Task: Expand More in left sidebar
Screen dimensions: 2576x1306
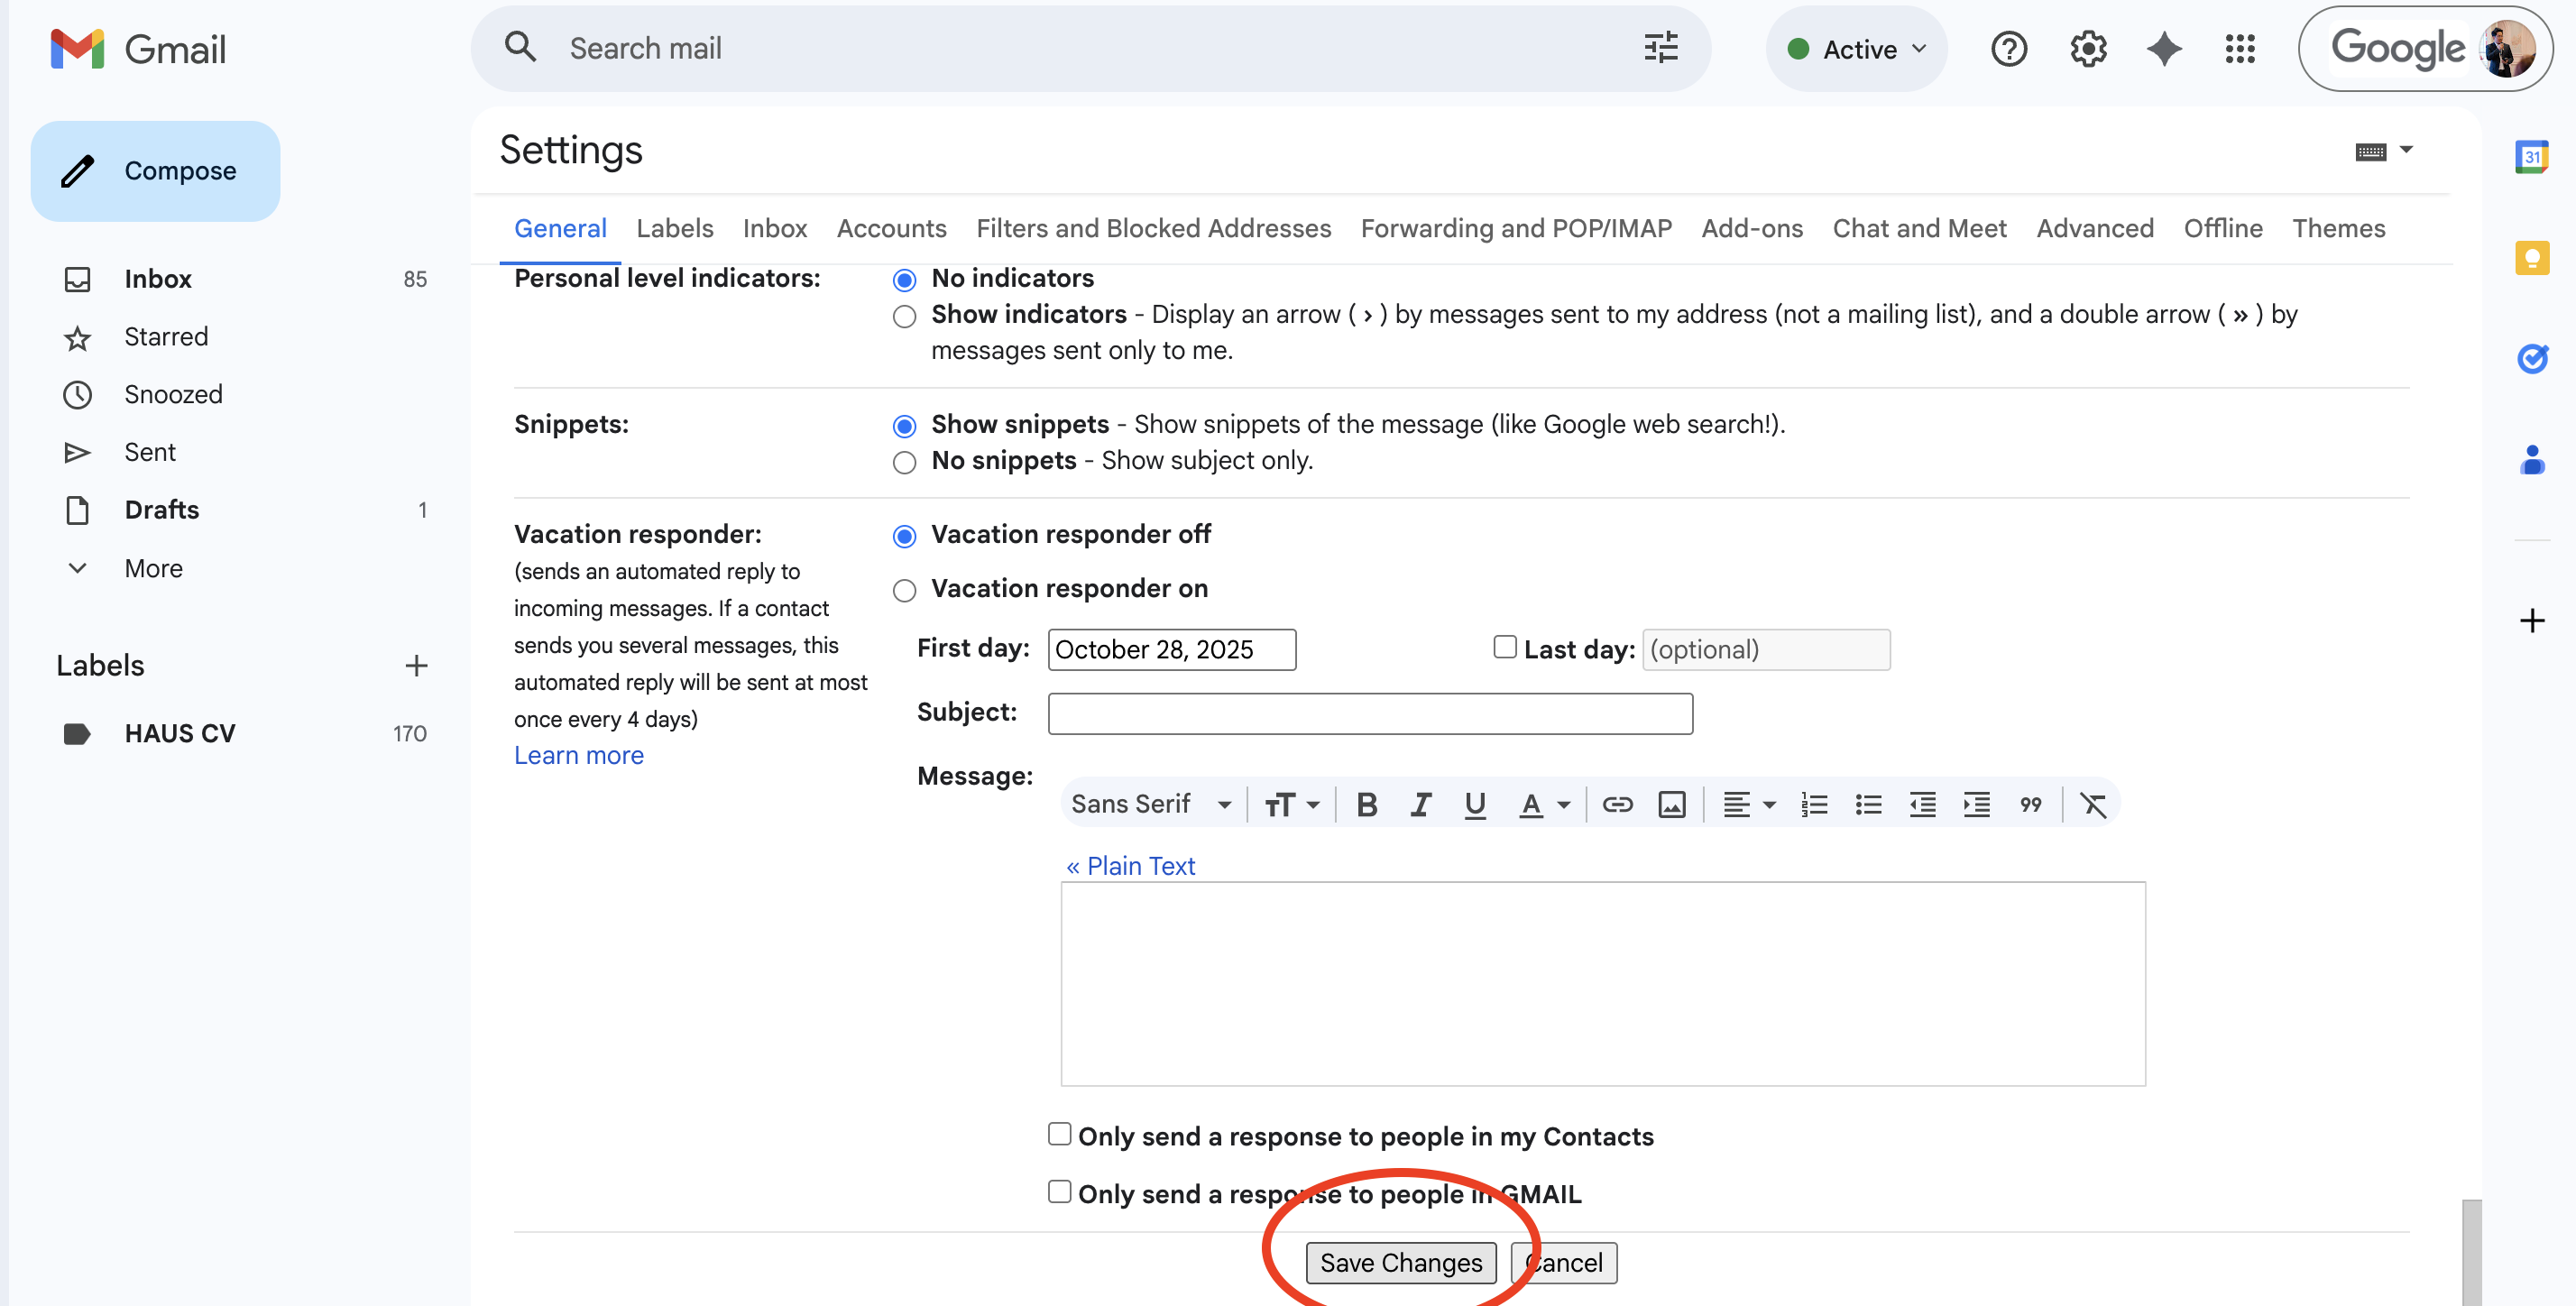Action: [152, 568]
